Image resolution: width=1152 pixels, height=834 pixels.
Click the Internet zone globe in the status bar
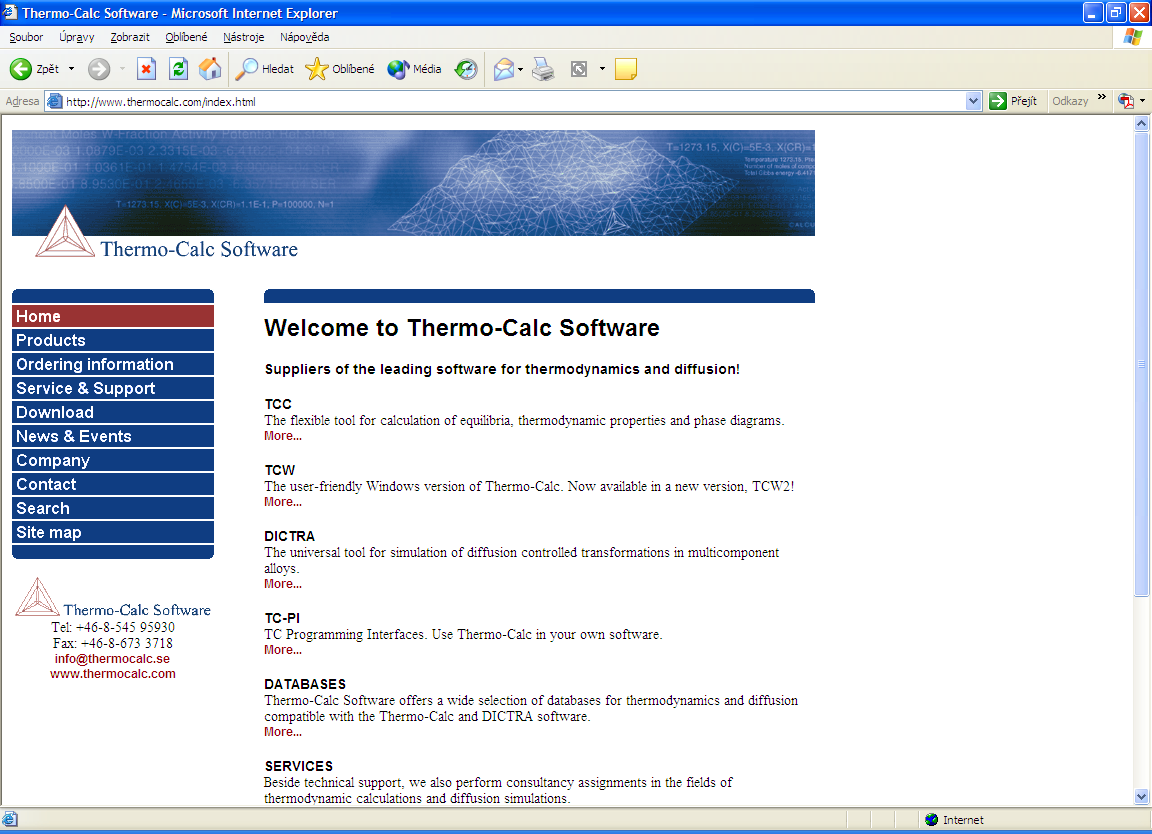932,819
